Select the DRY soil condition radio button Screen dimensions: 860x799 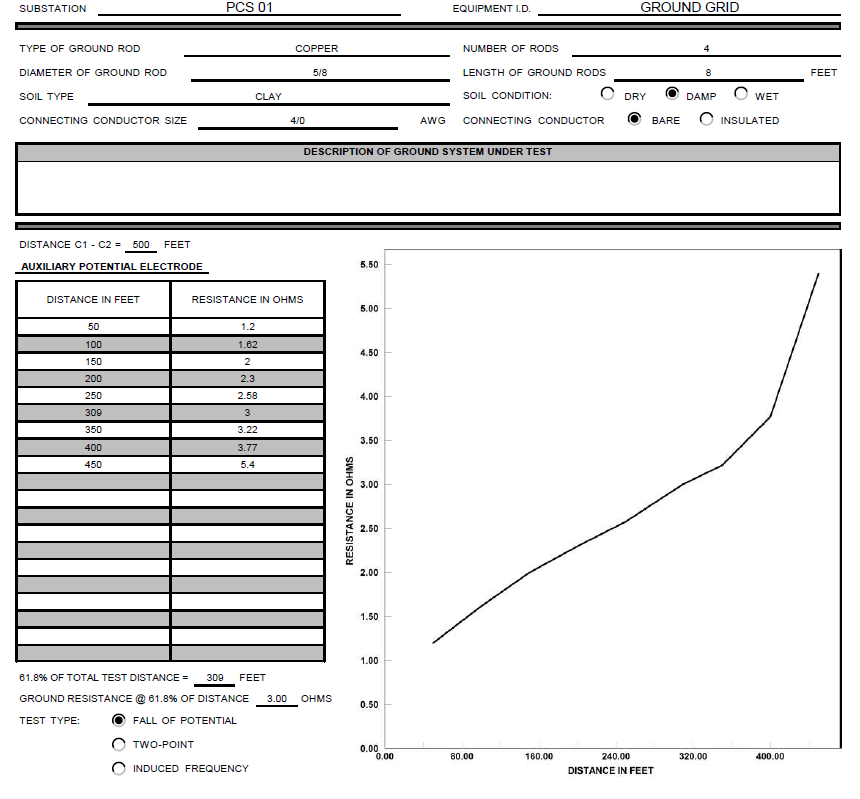[607, 94]
